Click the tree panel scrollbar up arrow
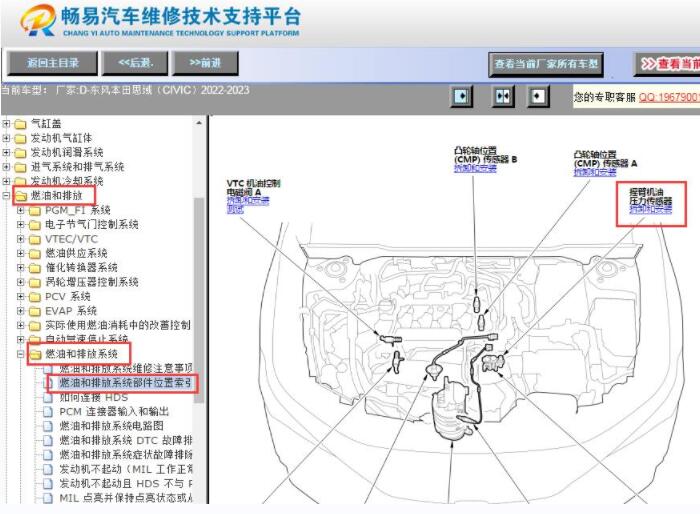This screenshot has width=700, height=514. point(199,123)
